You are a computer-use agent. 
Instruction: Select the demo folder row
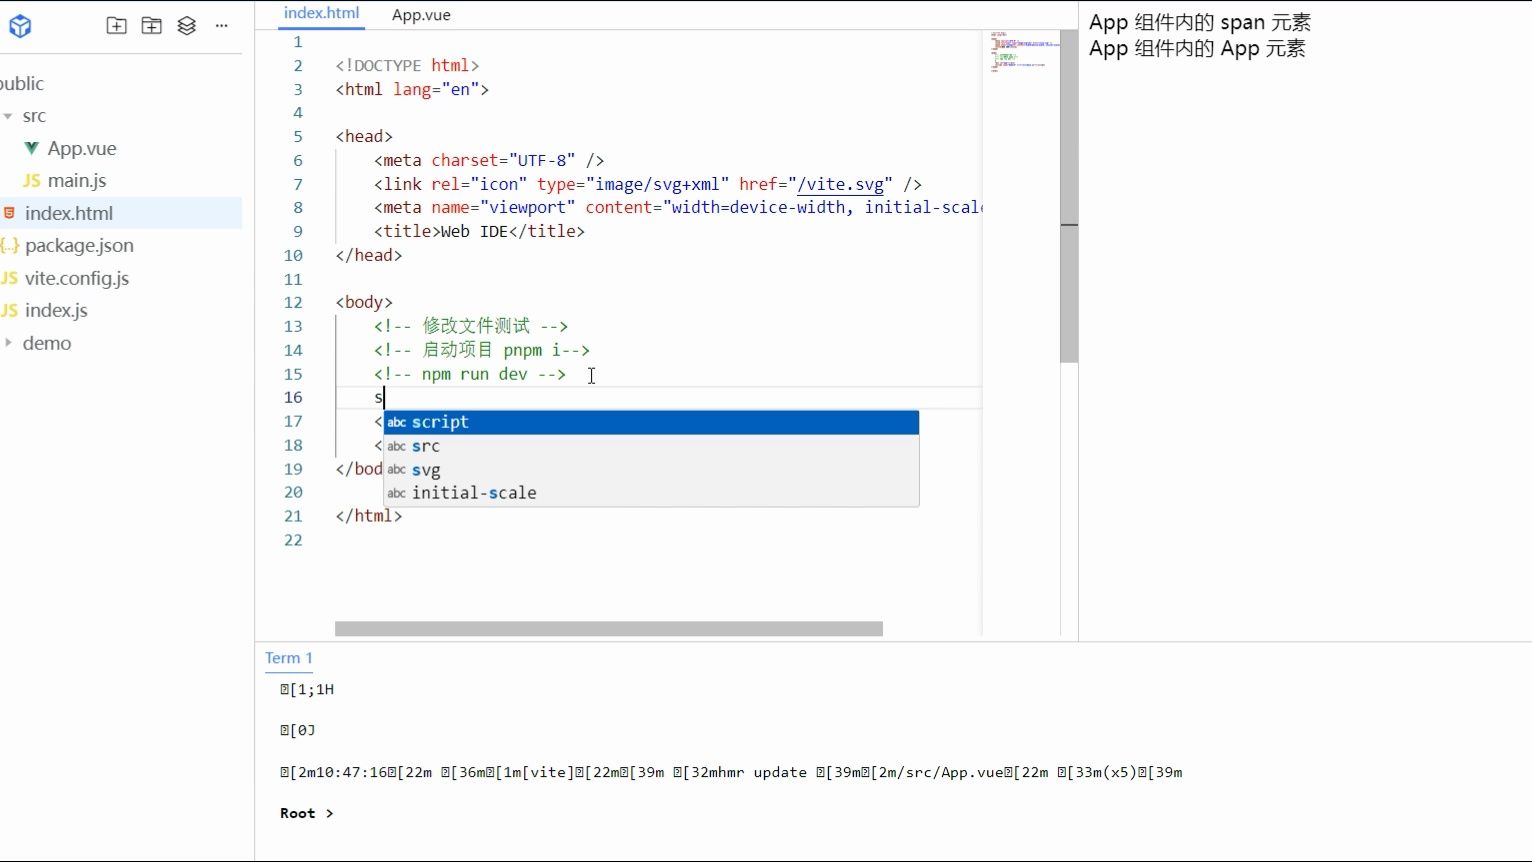(x=121, y=343)
